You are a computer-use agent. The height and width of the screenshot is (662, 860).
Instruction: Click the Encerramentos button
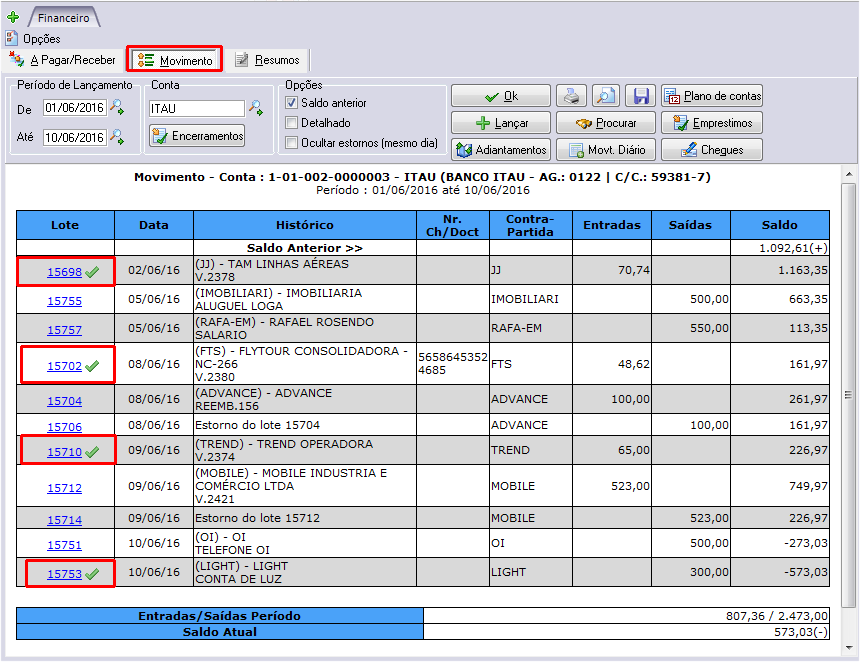point(197,135)
